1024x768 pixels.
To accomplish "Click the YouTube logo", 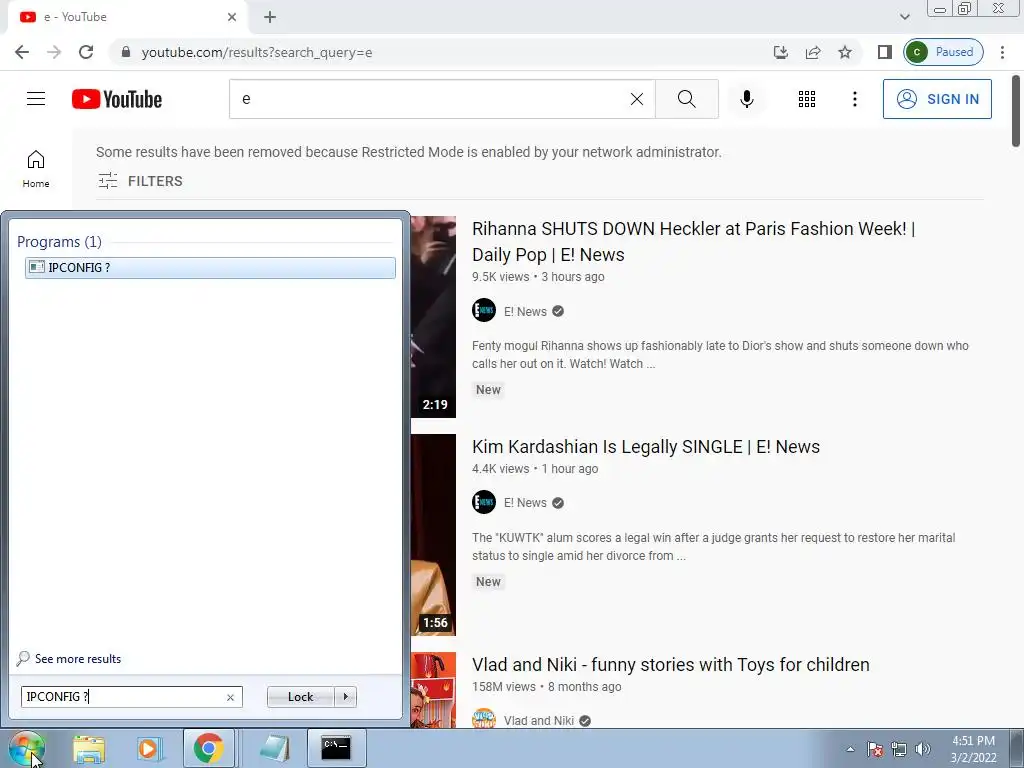I will click(117, 99).
